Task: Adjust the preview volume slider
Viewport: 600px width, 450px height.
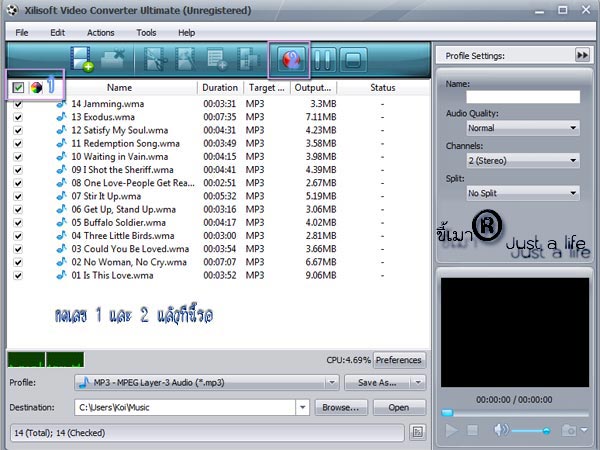Action: point(531,431)
